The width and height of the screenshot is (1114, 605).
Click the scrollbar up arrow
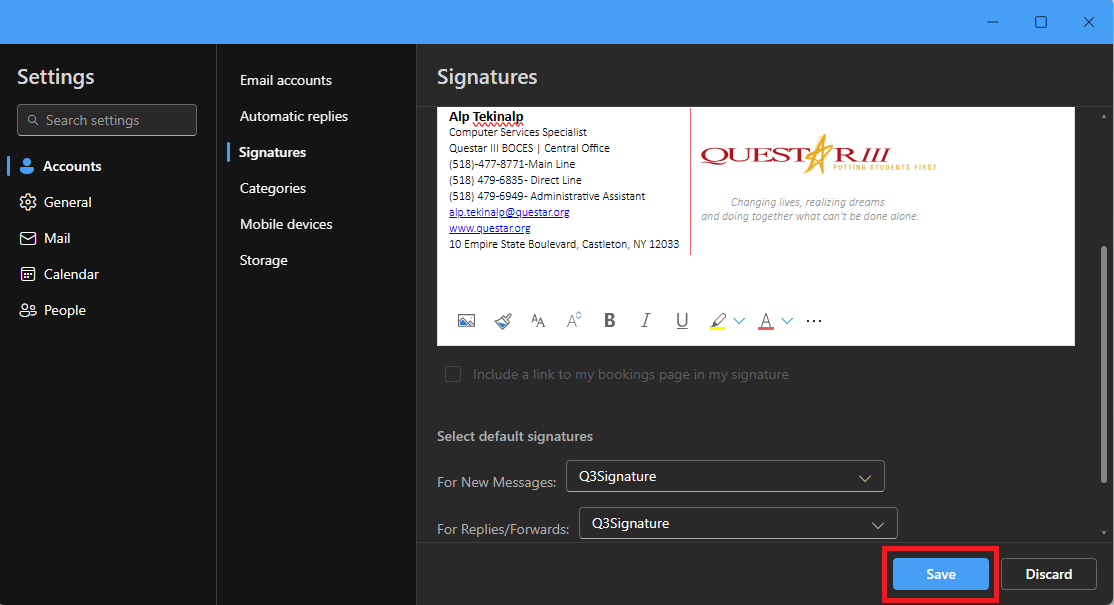point(1103,116)
